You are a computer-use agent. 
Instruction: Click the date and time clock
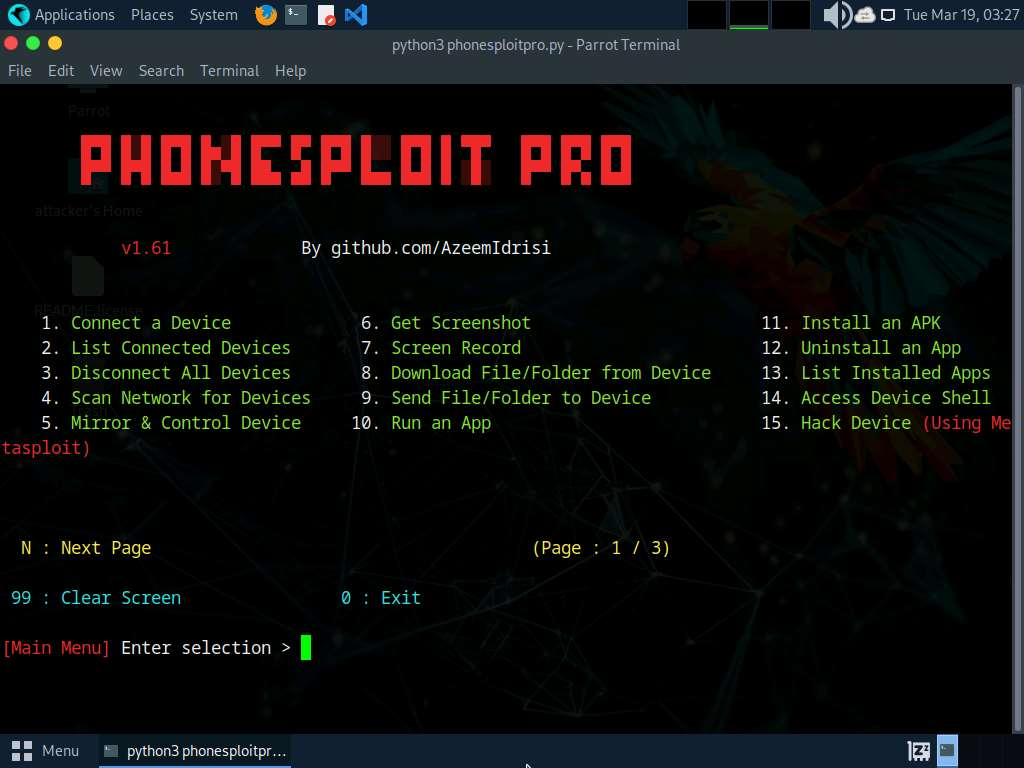[x=961, y=14]
